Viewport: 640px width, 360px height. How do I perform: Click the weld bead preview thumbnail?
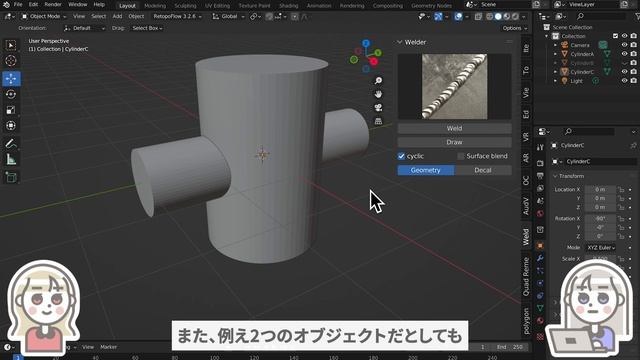click(x=454, y=87)
